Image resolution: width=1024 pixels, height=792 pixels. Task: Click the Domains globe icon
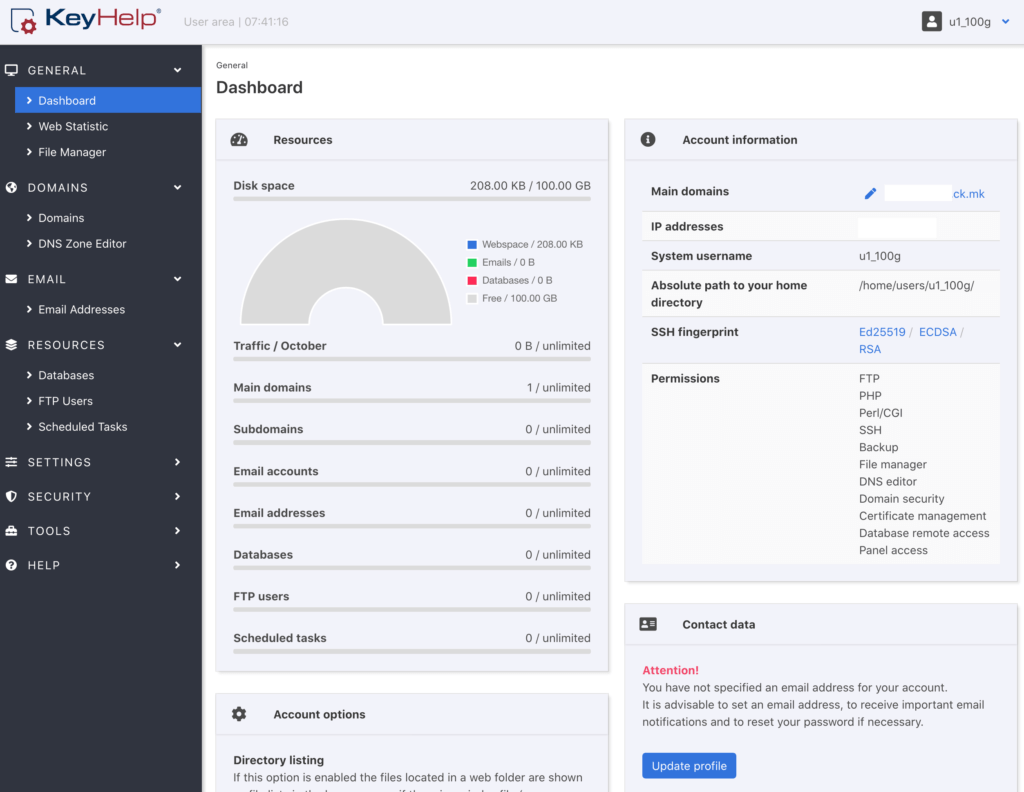tap(11, 187)
